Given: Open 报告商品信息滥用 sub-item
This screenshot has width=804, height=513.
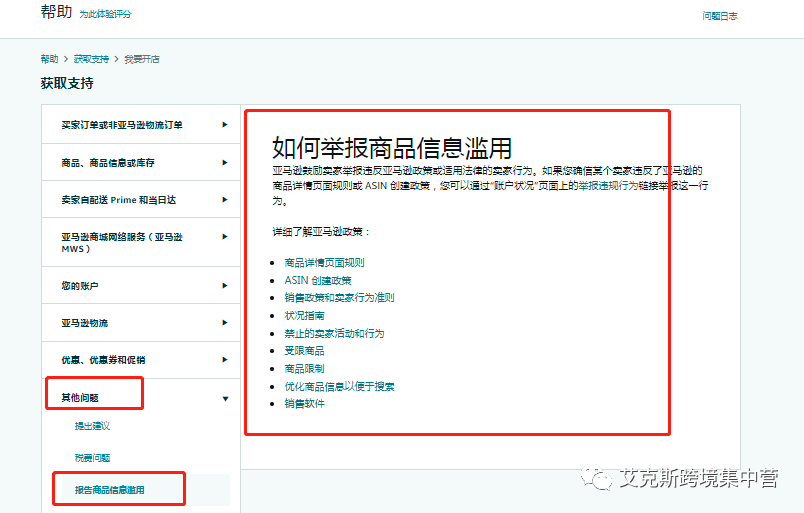Looking at the screenshot, I should pos(109,490).
